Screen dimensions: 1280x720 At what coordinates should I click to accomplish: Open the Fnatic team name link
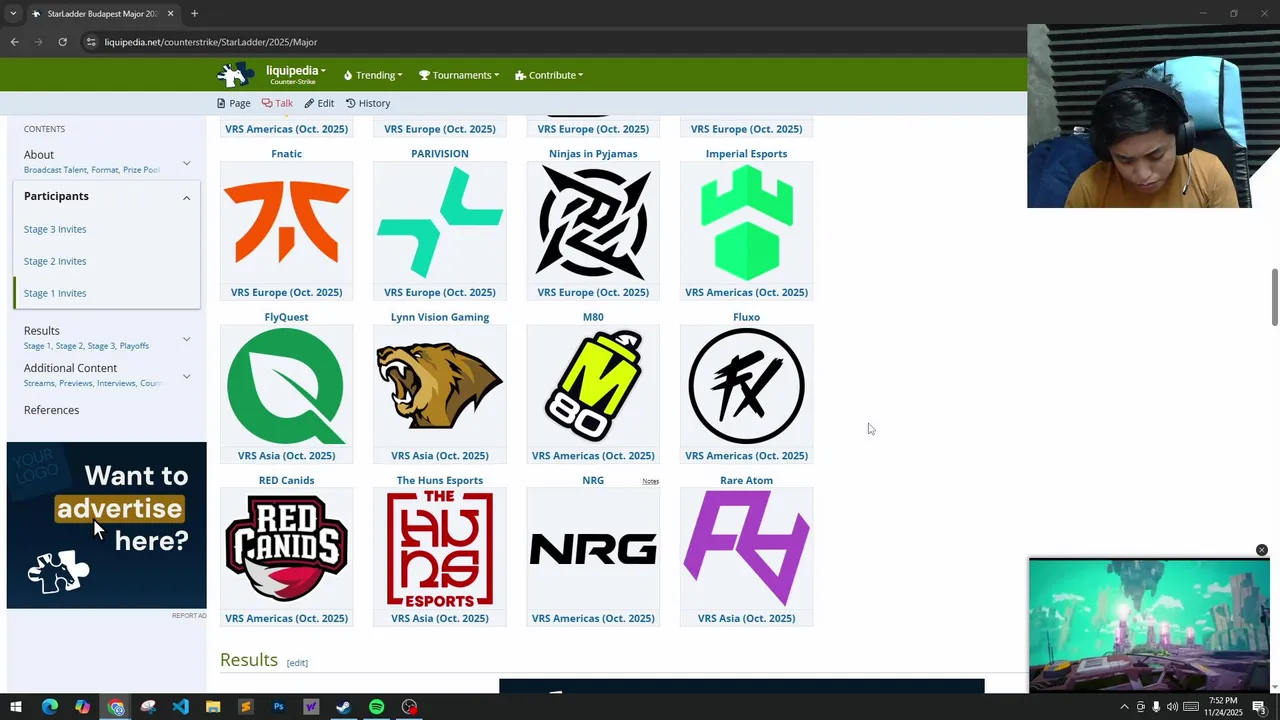tap(286, 154)
